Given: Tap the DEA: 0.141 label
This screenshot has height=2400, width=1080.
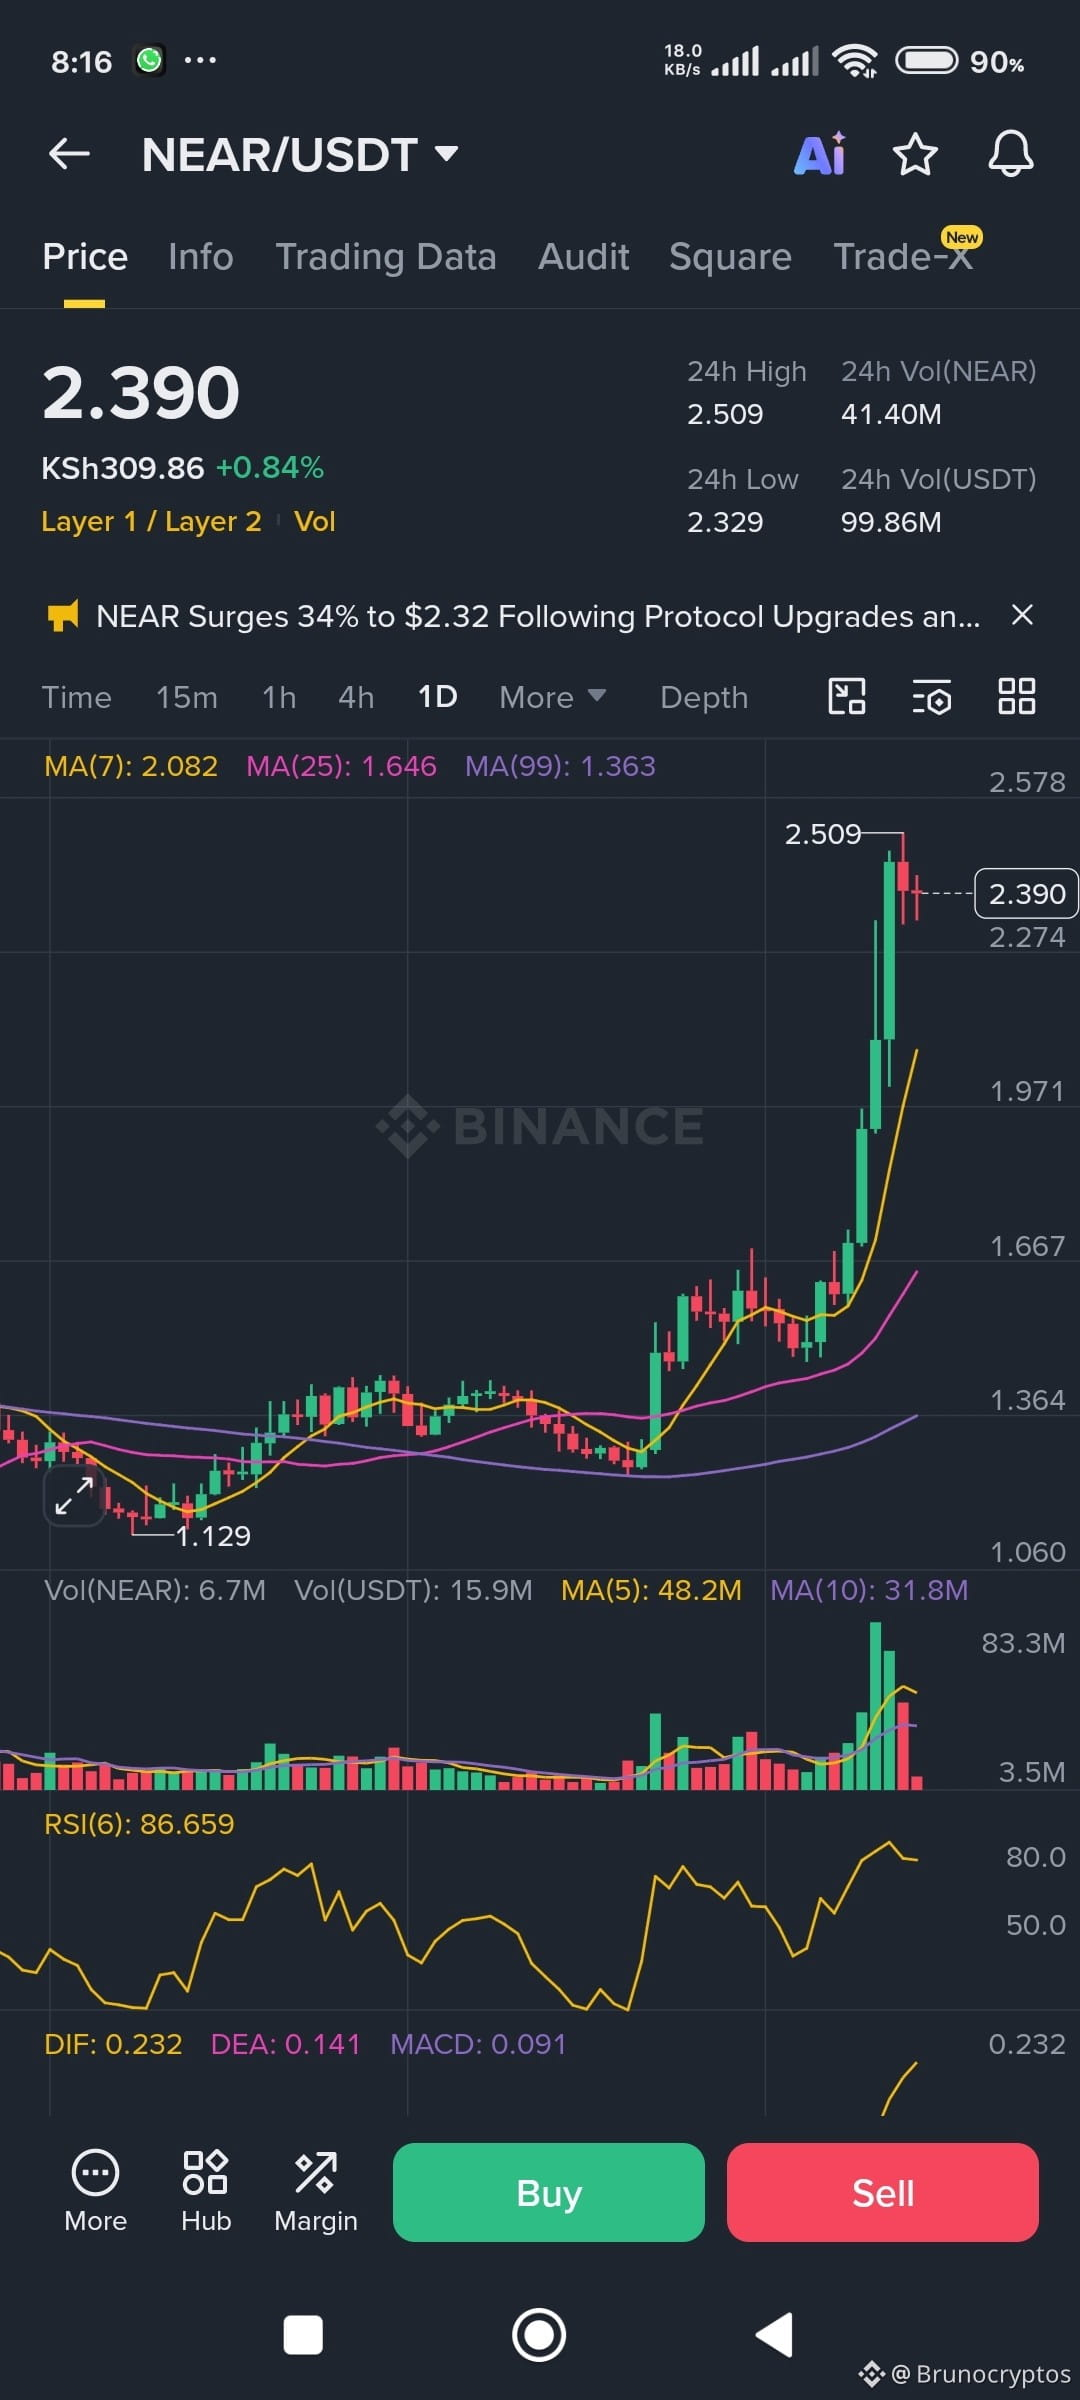Looking at the screenshot, I should 285,2044.
